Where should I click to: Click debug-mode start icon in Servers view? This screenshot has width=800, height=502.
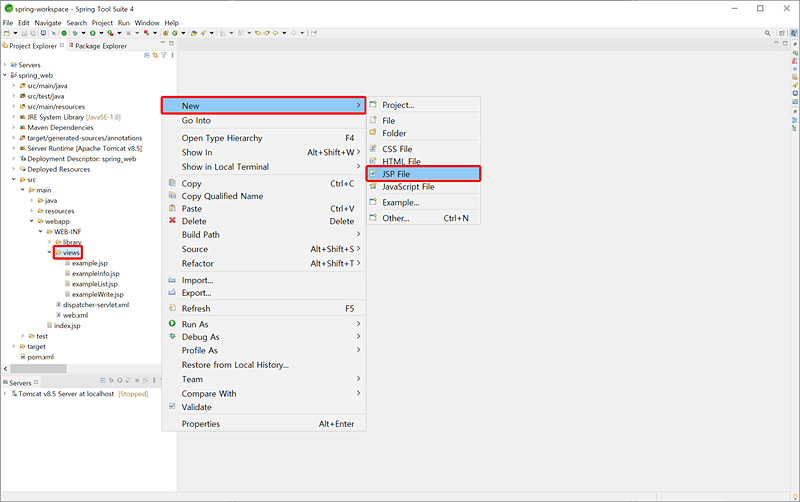(x=111, y=380)
